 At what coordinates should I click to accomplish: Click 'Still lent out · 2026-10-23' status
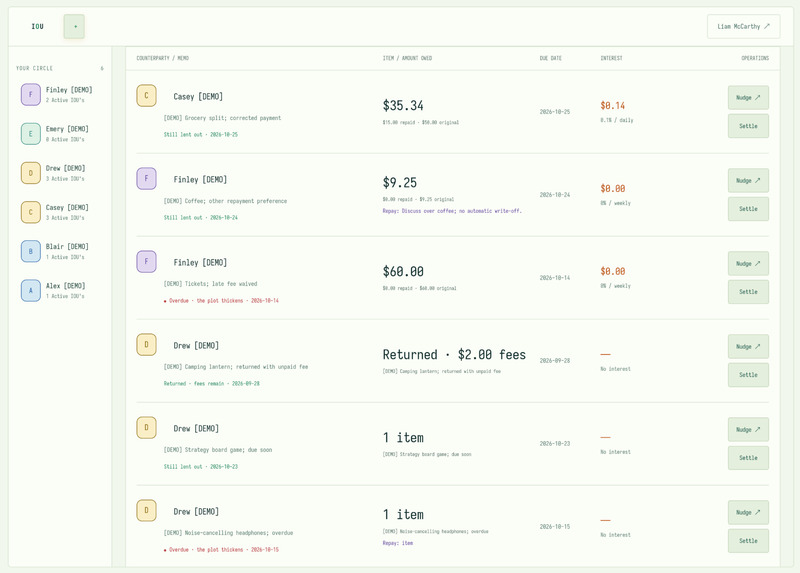201,466
